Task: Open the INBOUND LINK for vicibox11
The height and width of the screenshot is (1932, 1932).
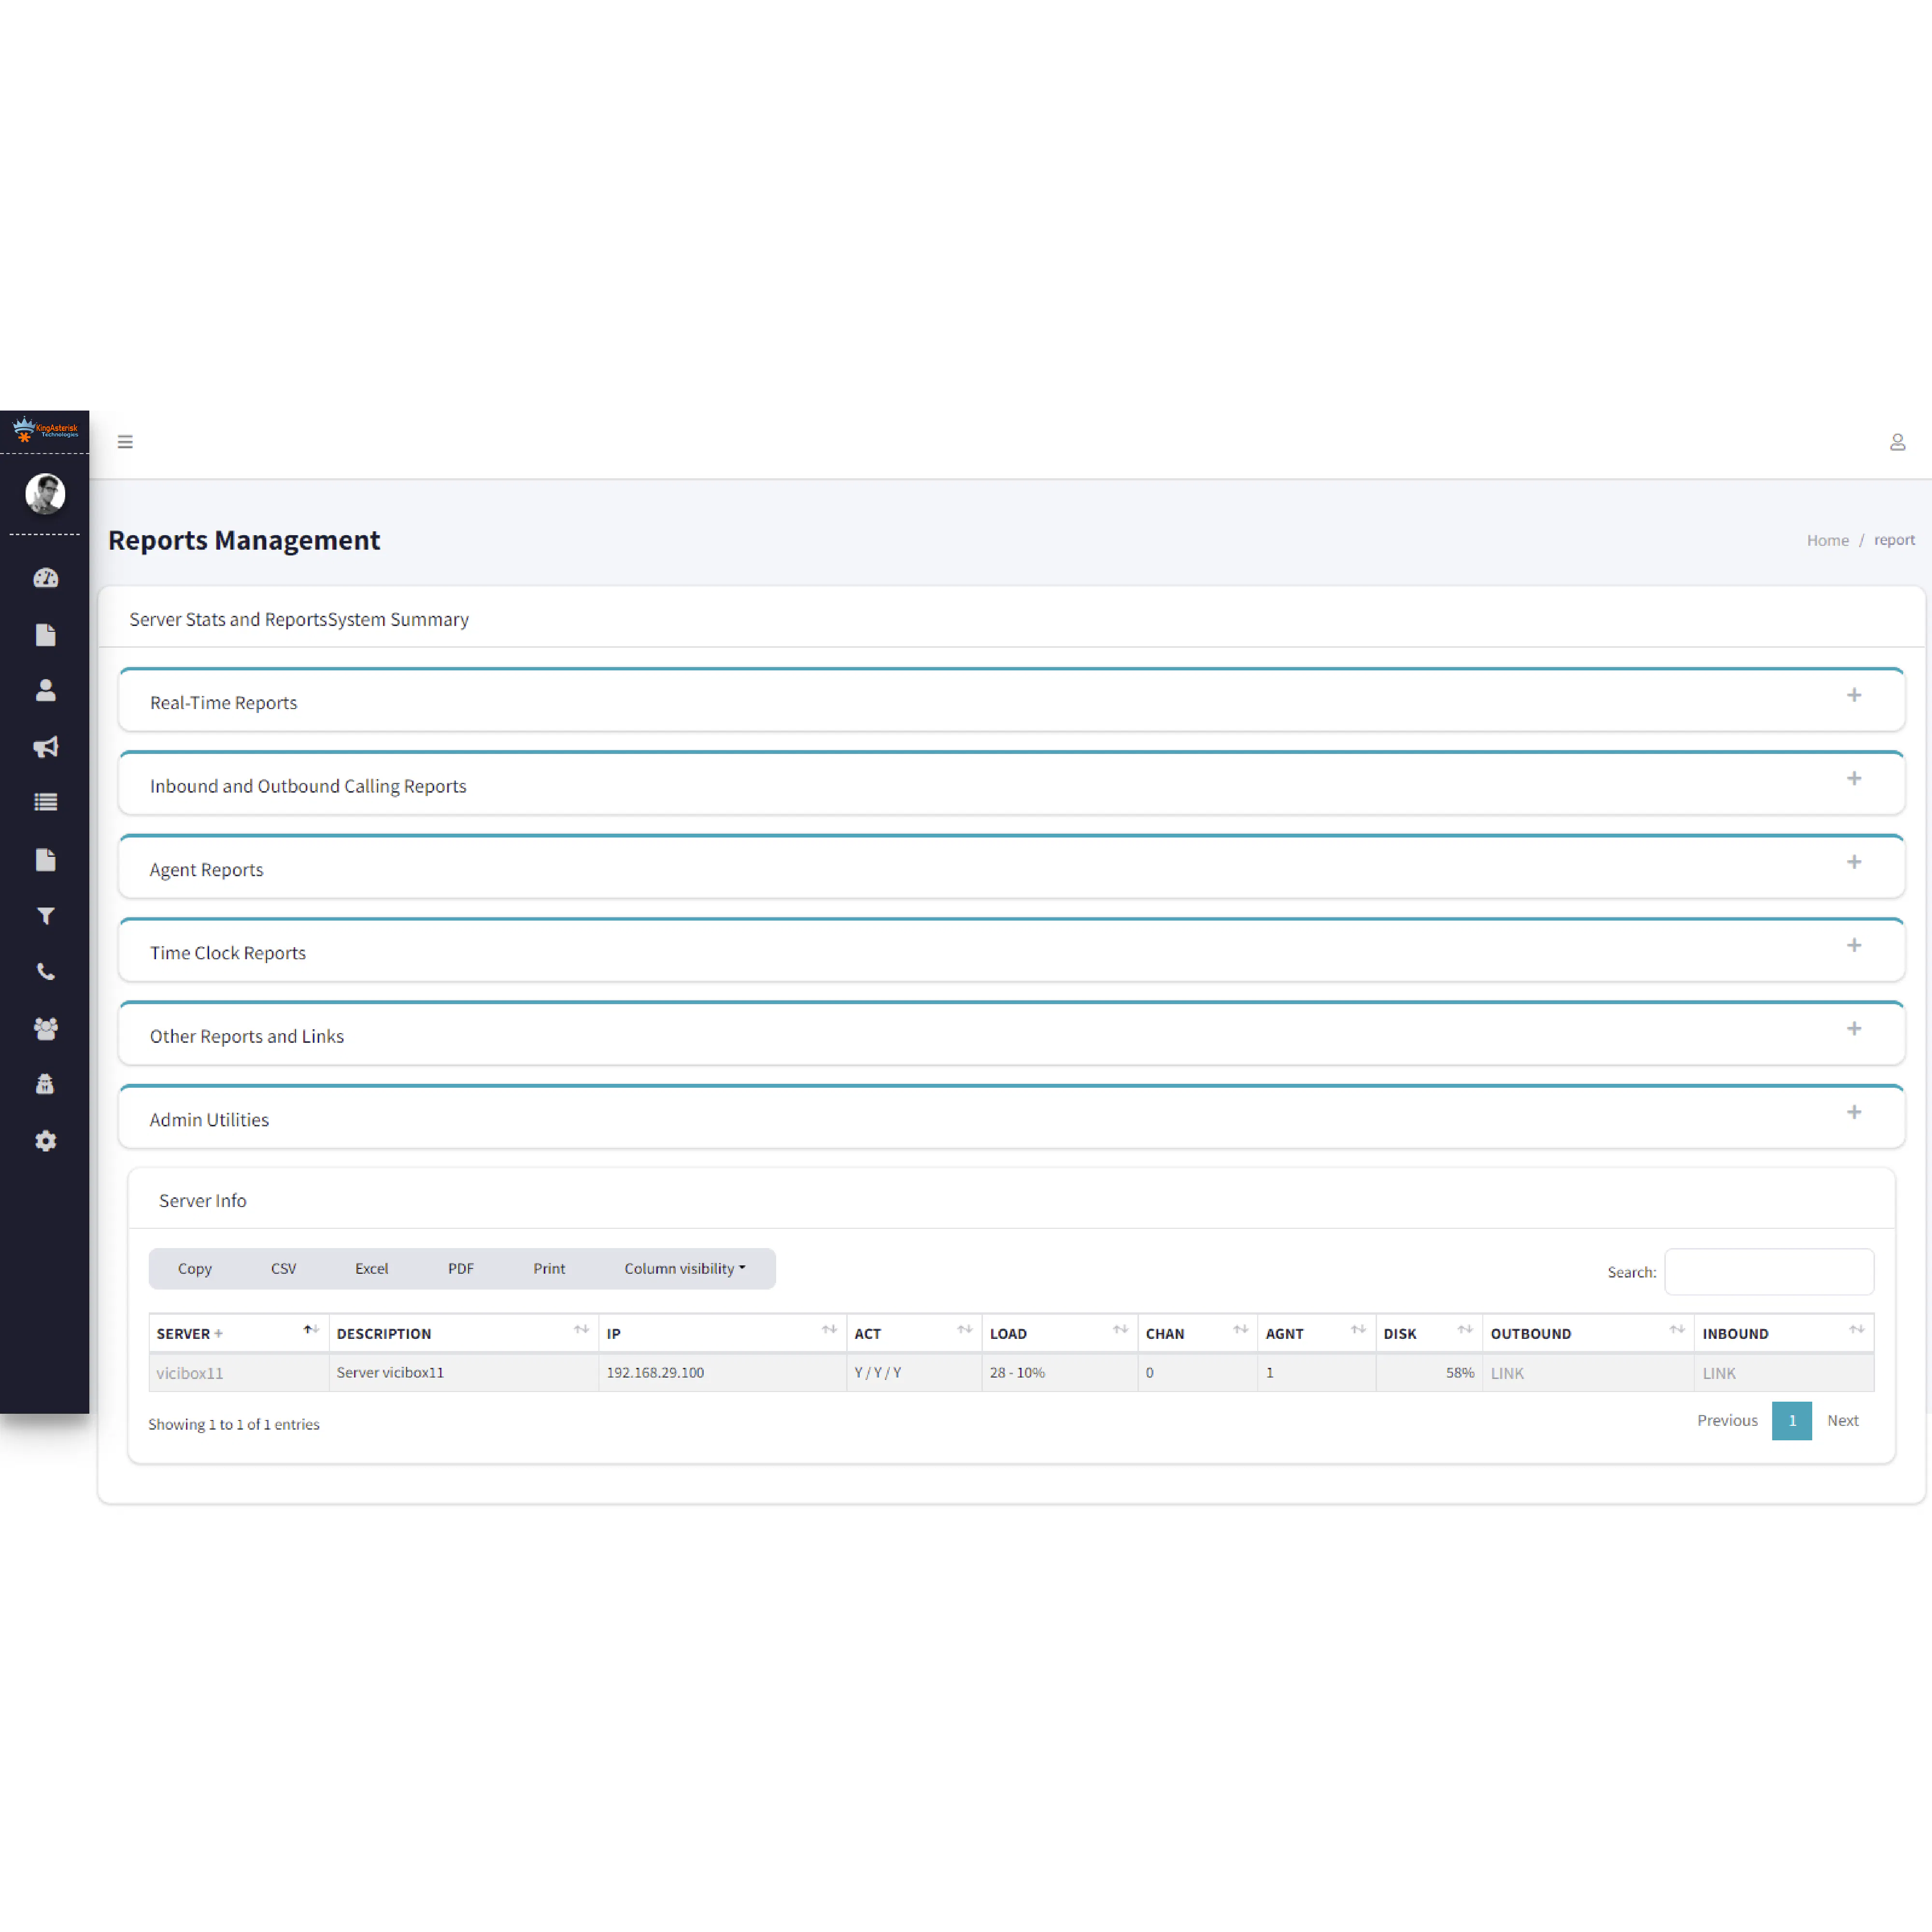Action: coord(1719,1373)
